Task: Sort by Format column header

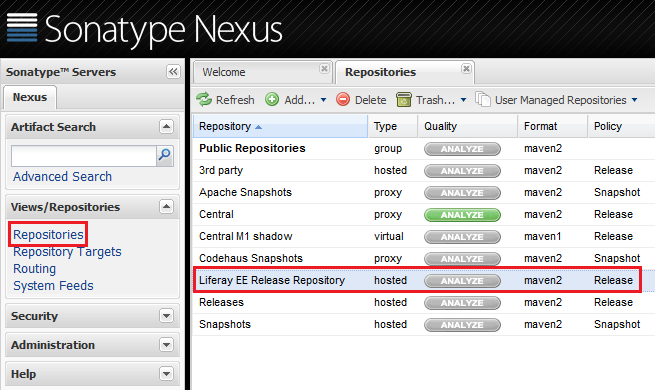Action: pos(553,126)
